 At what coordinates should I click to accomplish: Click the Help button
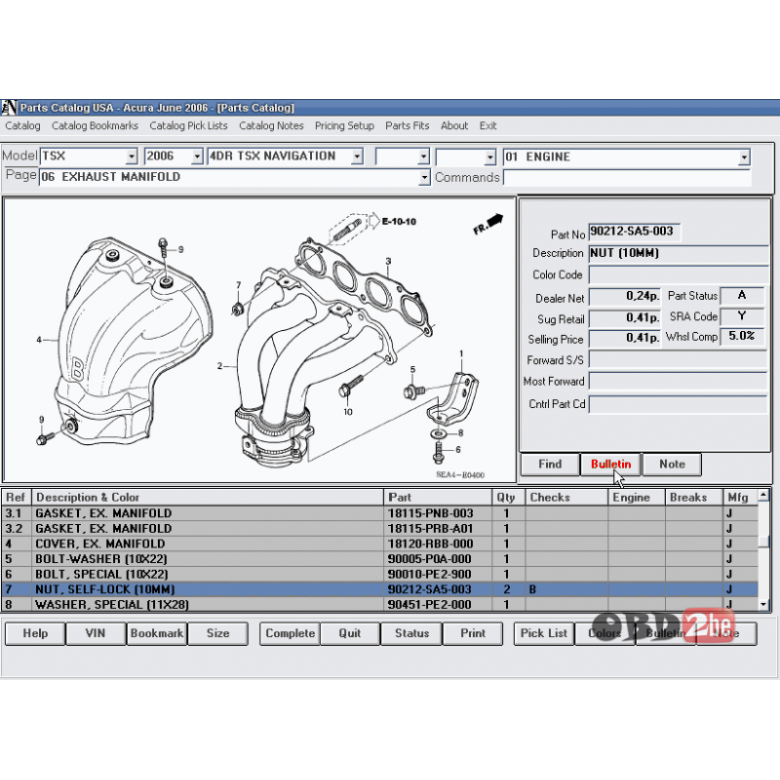[35, 633]
